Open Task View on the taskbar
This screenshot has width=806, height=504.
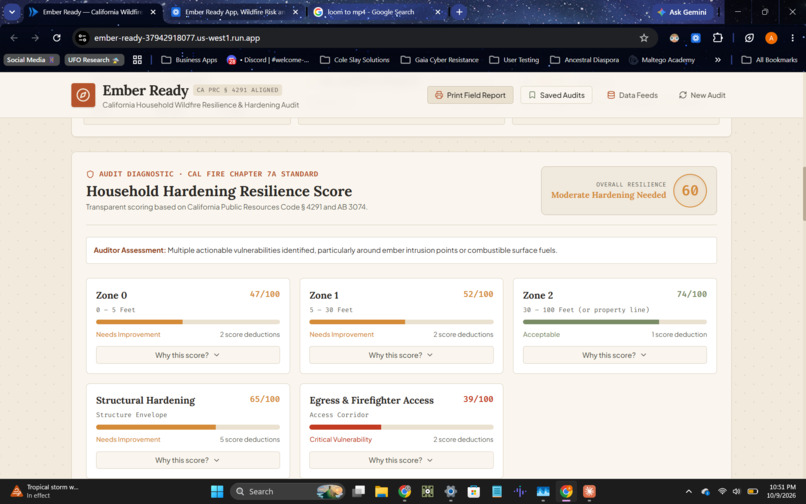358,492
